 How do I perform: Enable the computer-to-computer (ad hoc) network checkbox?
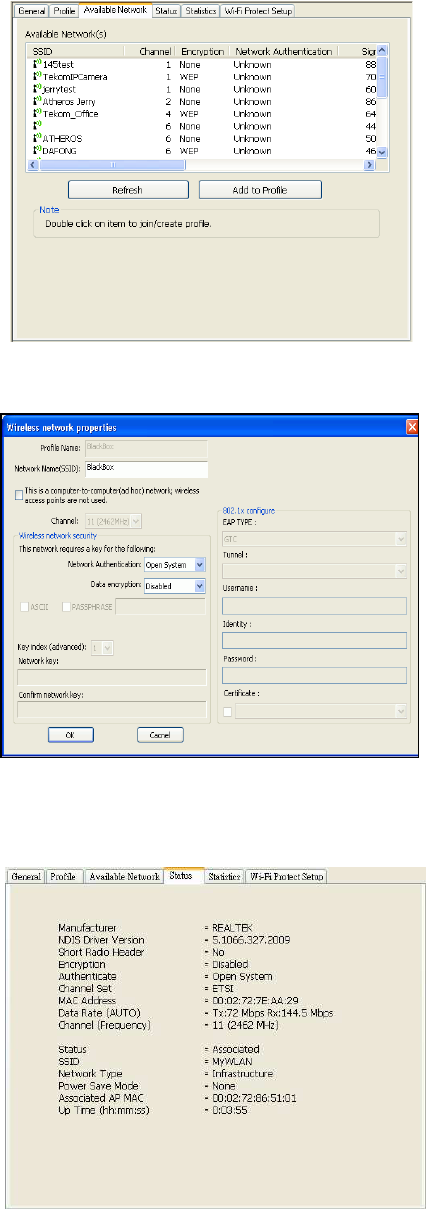click(x=19, y=494)
